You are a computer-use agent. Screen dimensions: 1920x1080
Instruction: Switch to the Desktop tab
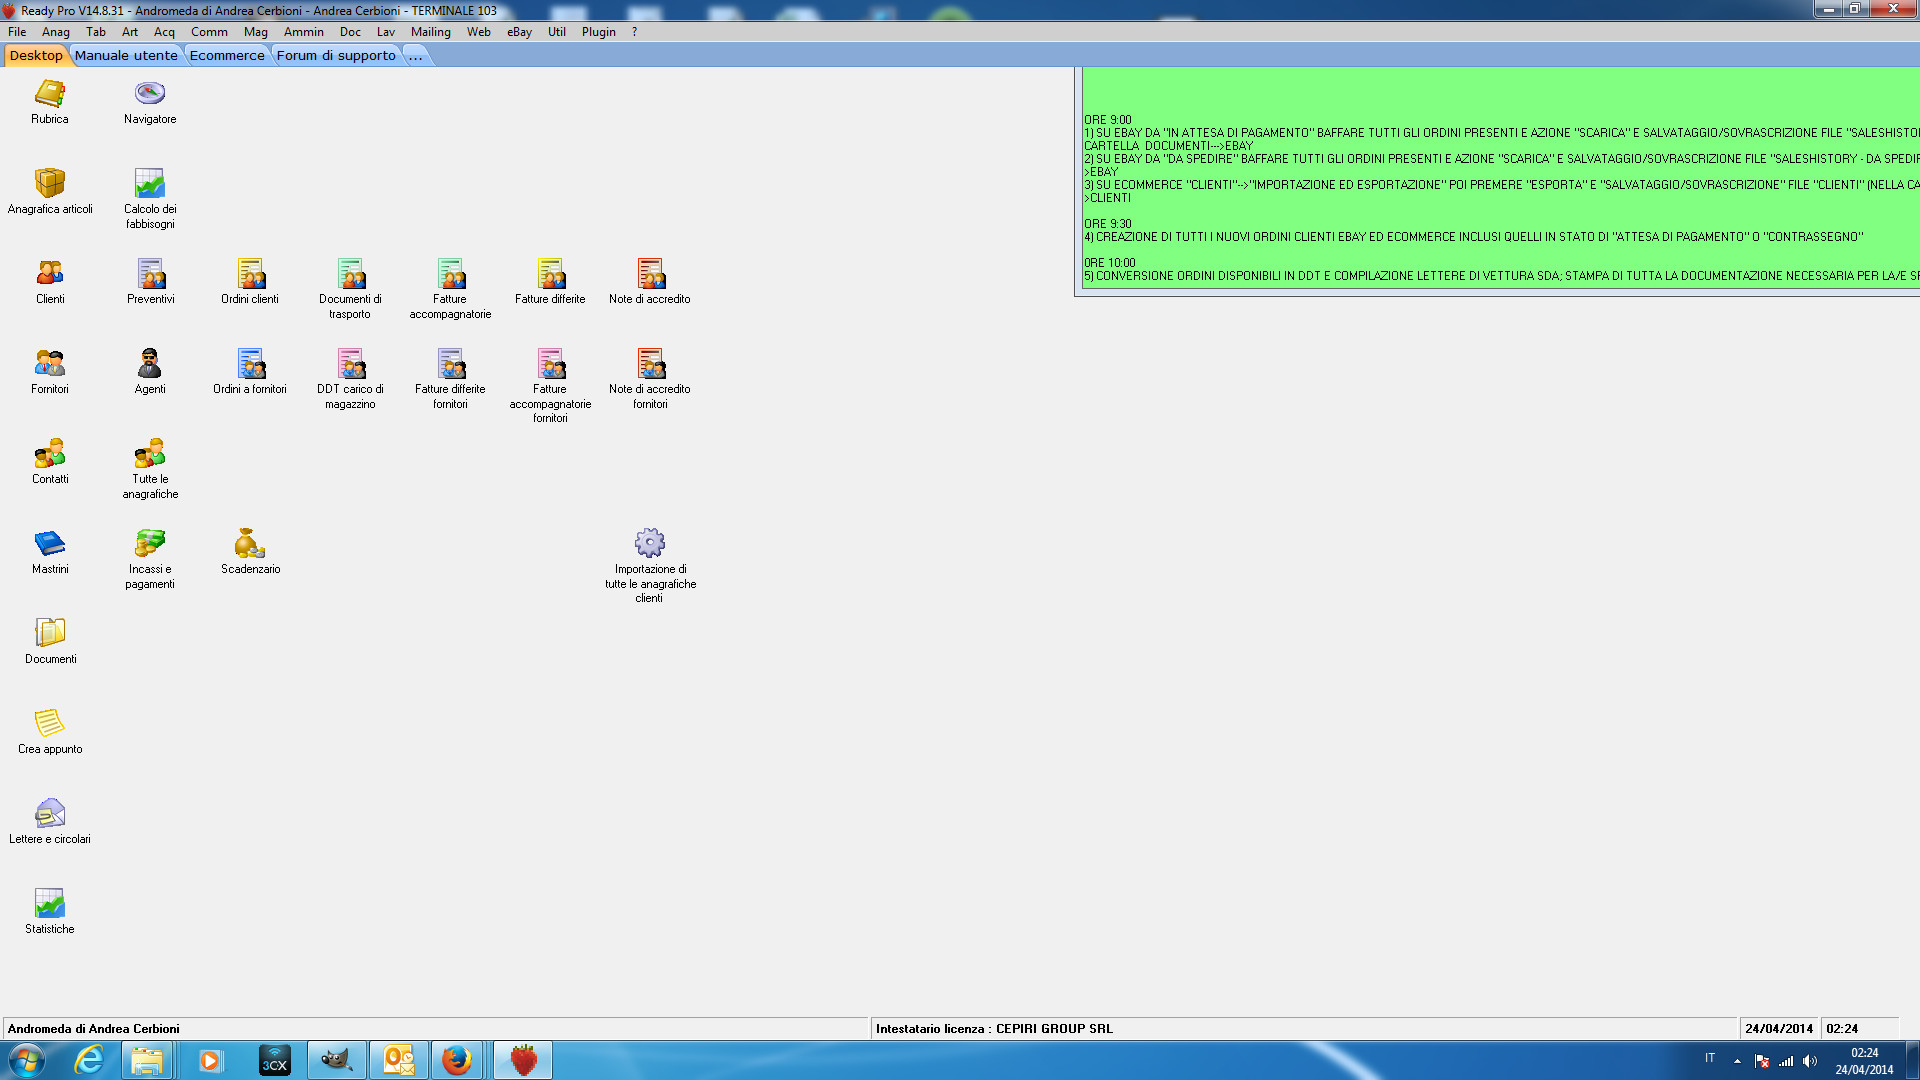click(36, 56)
